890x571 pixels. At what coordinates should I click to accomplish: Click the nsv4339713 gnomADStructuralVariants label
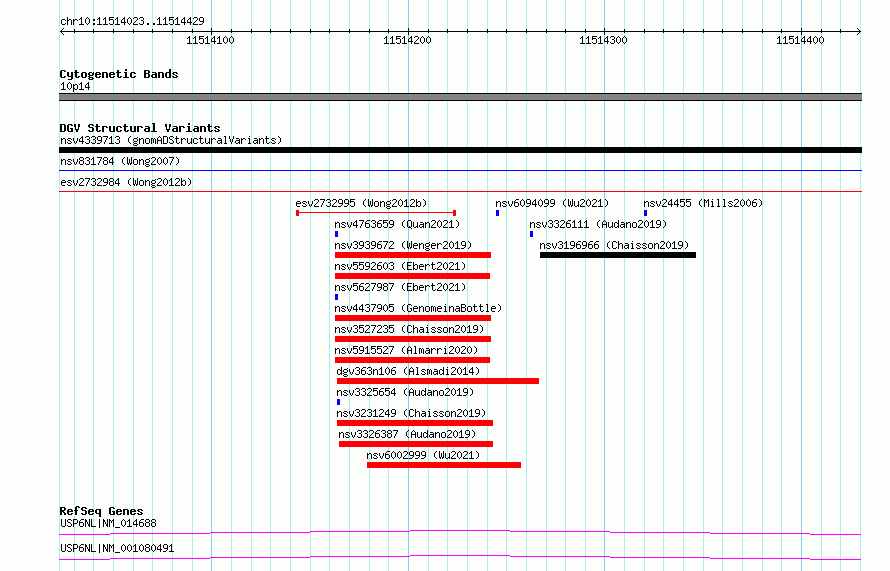click(x=171, y=140)
